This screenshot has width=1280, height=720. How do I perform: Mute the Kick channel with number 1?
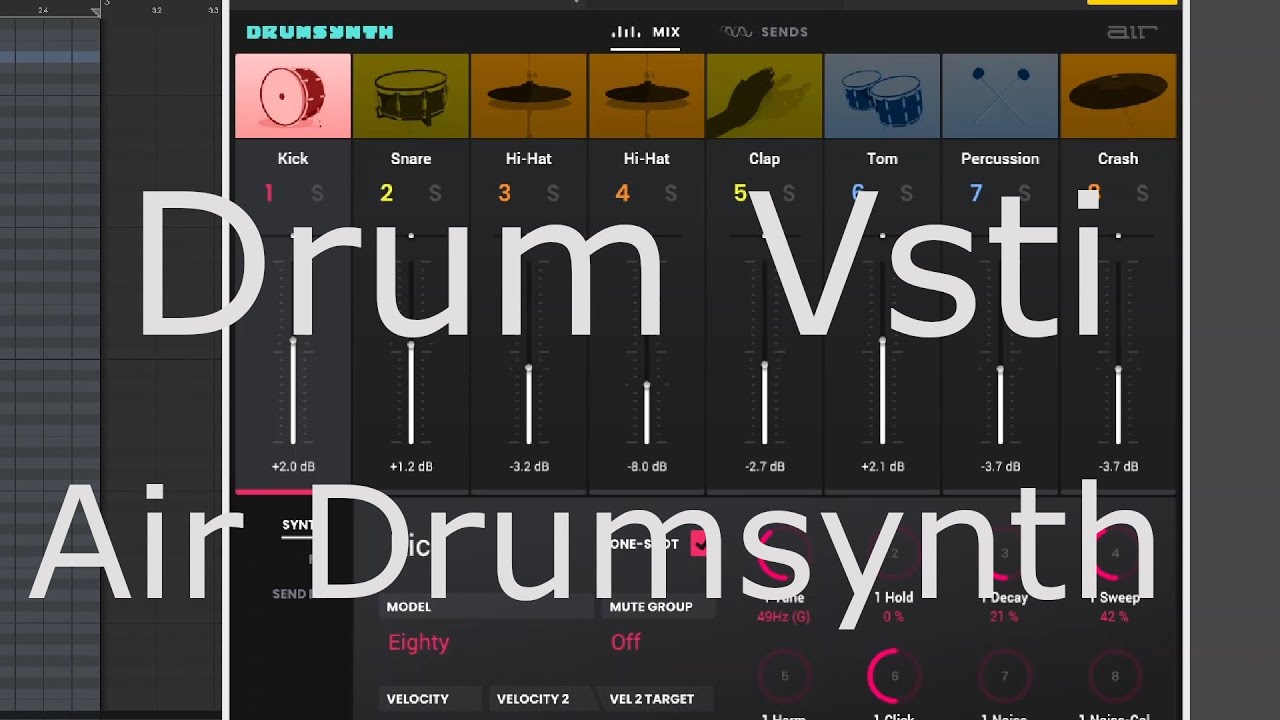click(269, 193)
